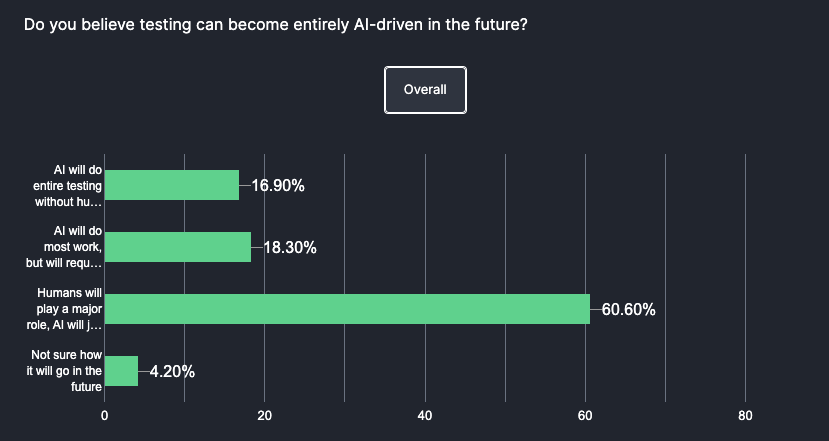Click the 60 tick on the x-axis
This screenshot has width=829, height=441.
(585, 416)
